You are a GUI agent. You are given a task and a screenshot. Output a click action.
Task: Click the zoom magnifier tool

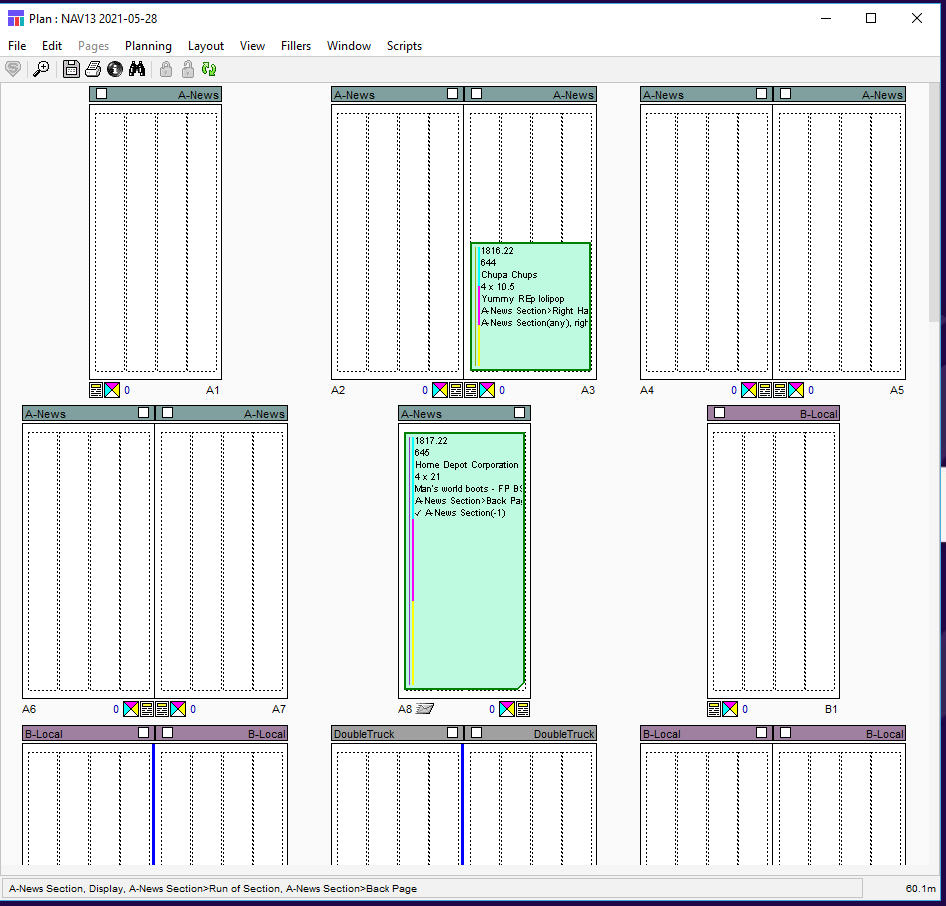click(41, 69)
